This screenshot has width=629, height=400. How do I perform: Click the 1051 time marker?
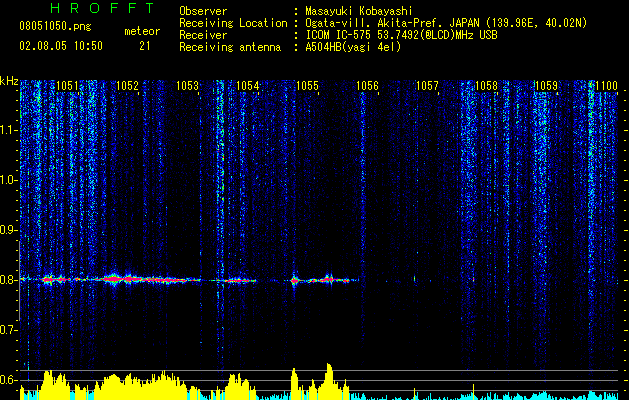[x=67, y=85]
